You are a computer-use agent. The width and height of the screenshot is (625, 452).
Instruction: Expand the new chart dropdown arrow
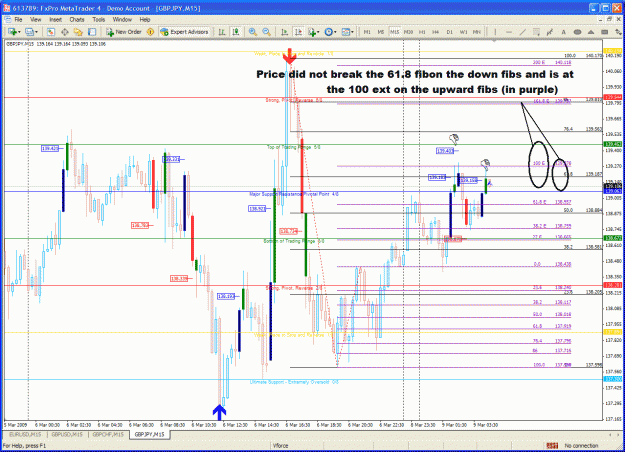19,32
